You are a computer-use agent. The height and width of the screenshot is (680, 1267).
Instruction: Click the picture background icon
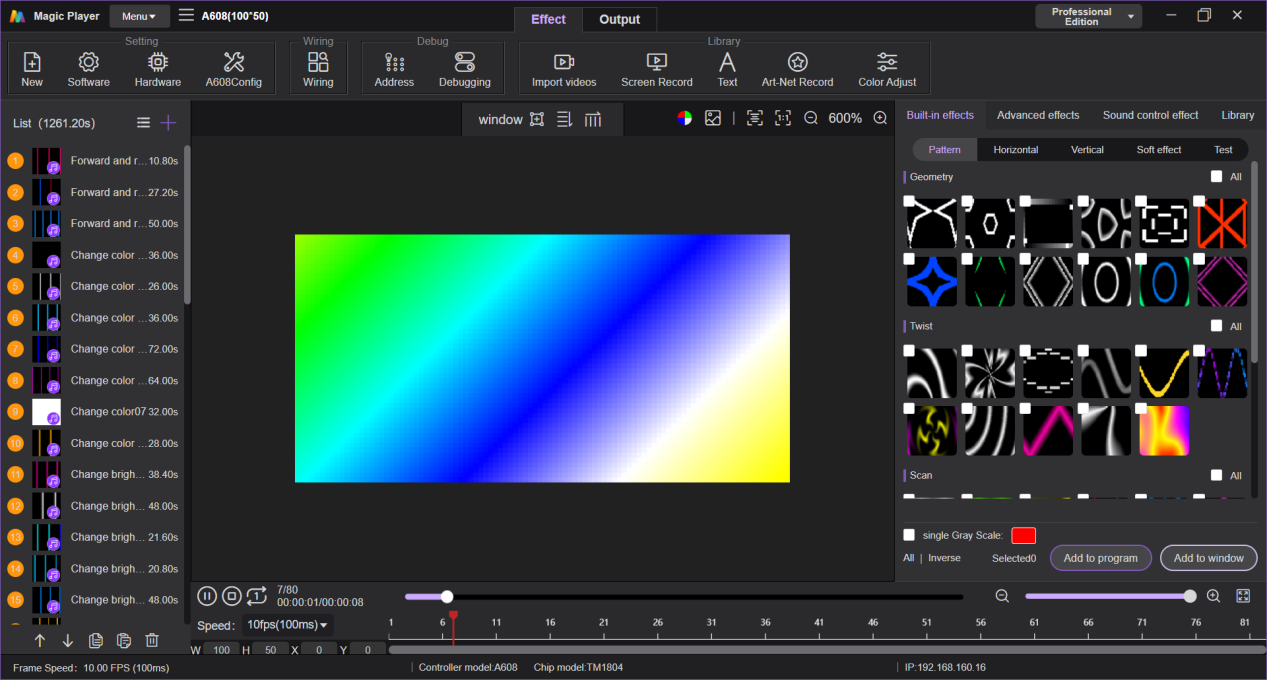(713, 118)
